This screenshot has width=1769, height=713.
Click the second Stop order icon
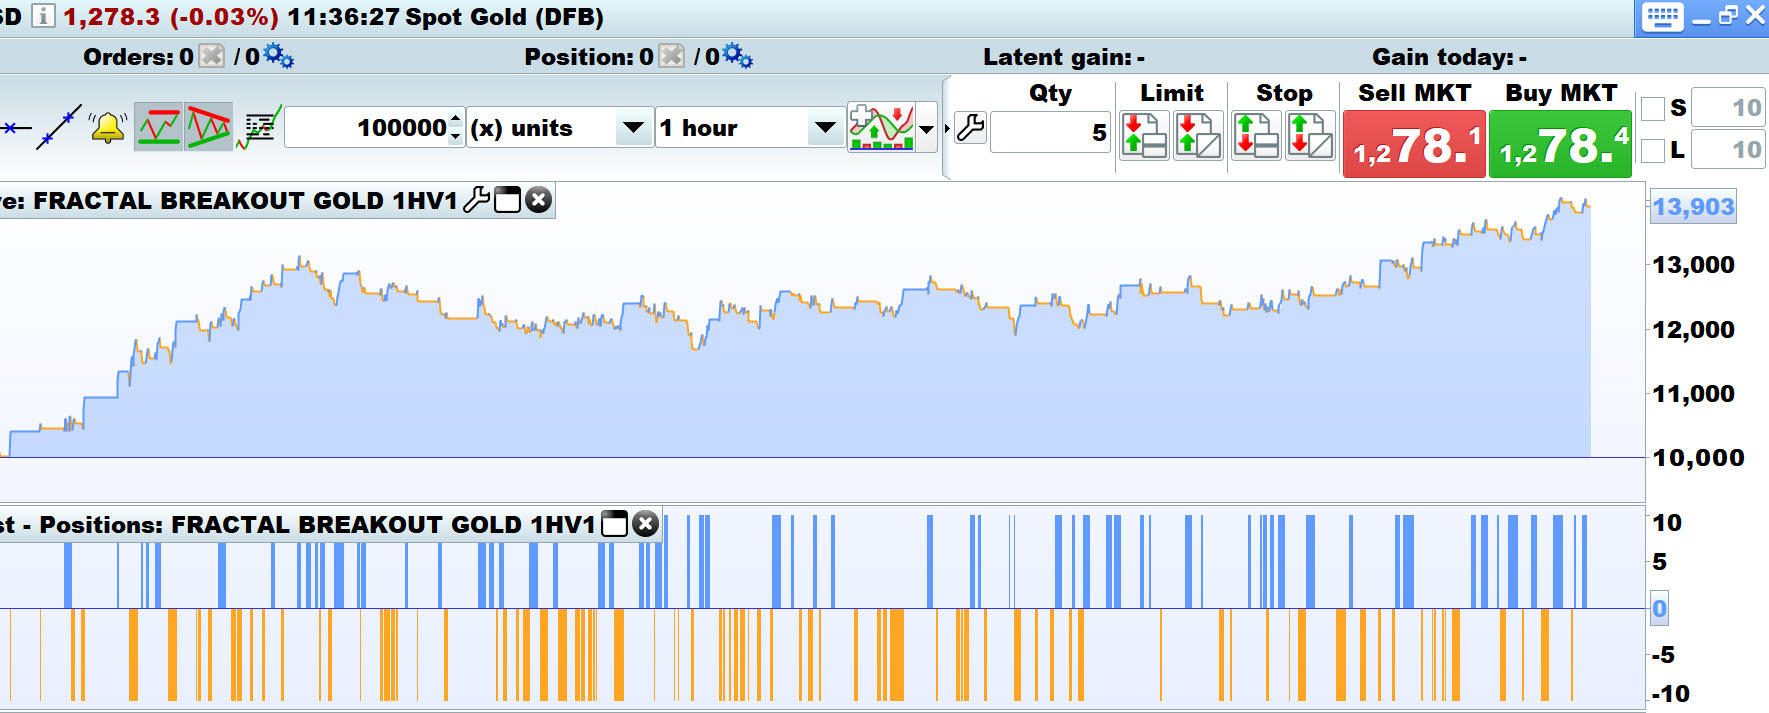(1310, 135)
